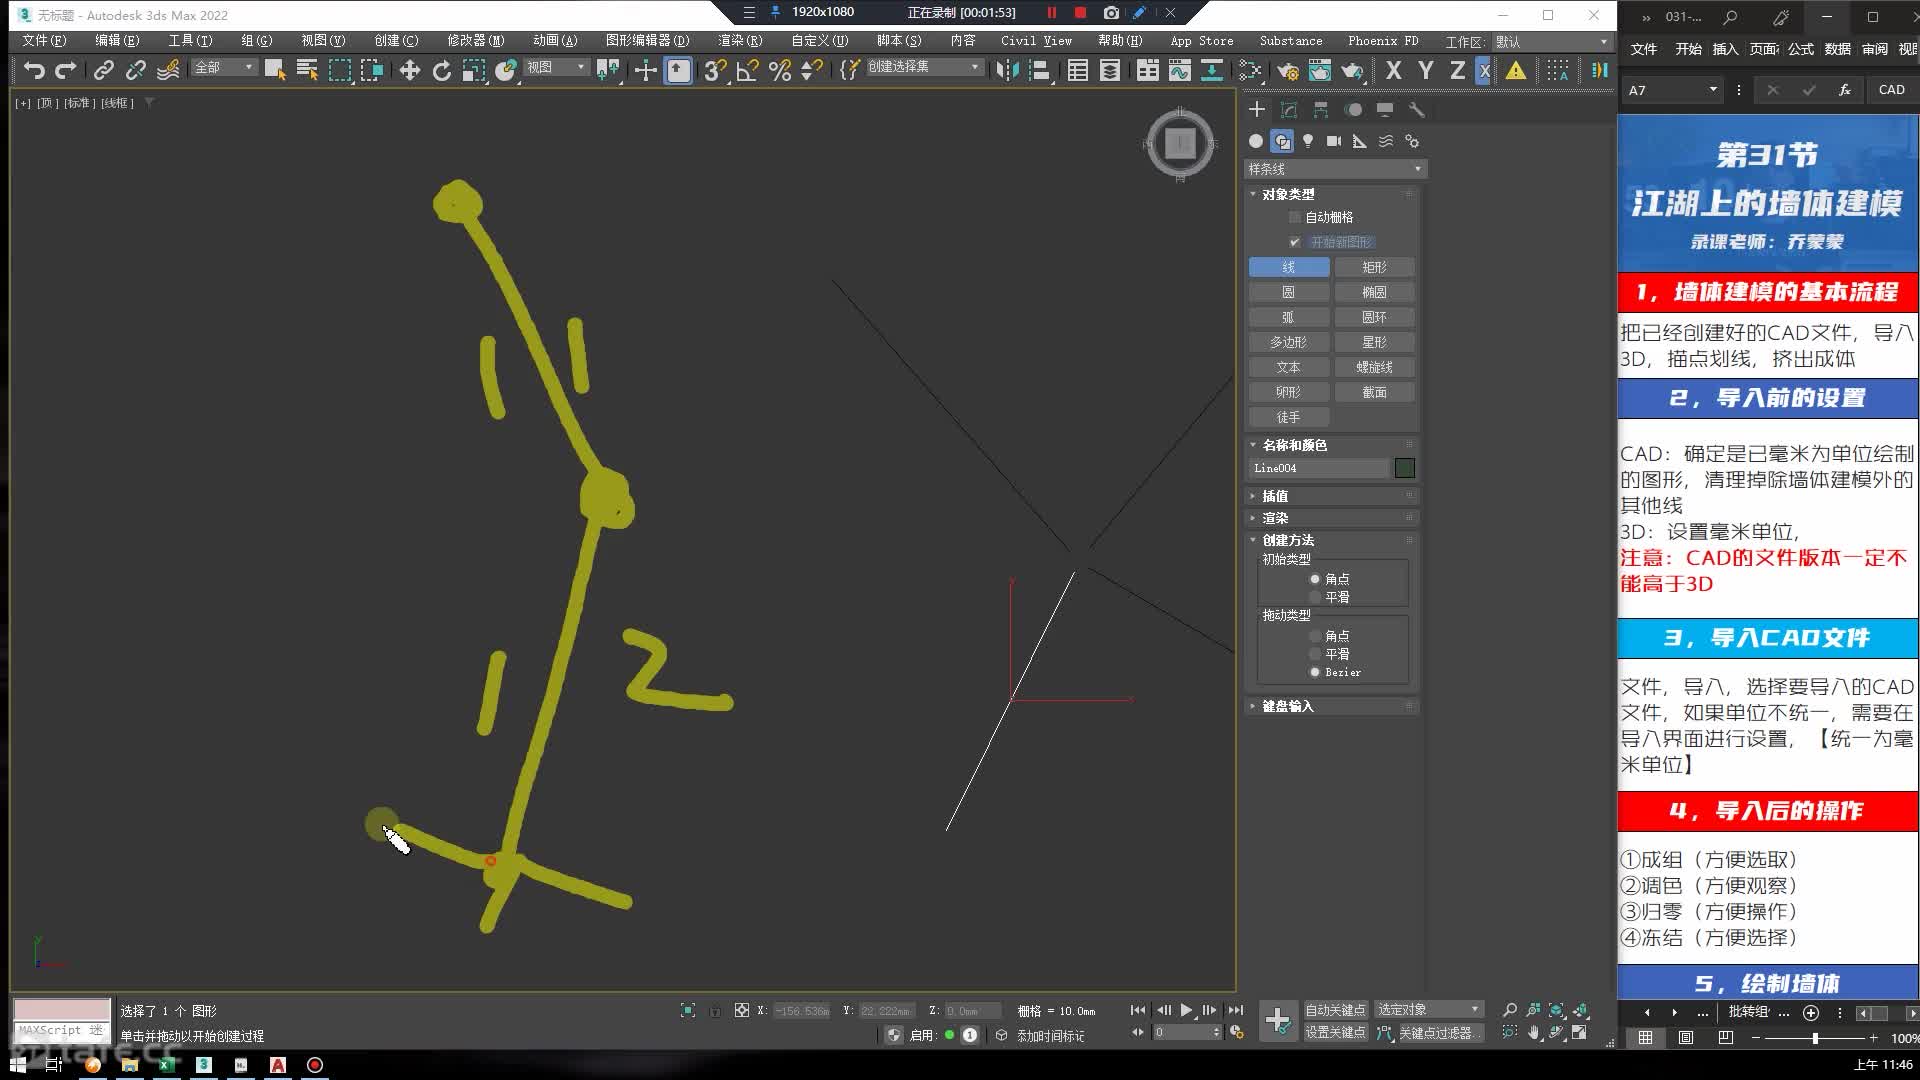Select 角点 under 初始类型
The height and width of the screenshot is (1080, 1920).
pyautogui.click(x=1315, y=579)
